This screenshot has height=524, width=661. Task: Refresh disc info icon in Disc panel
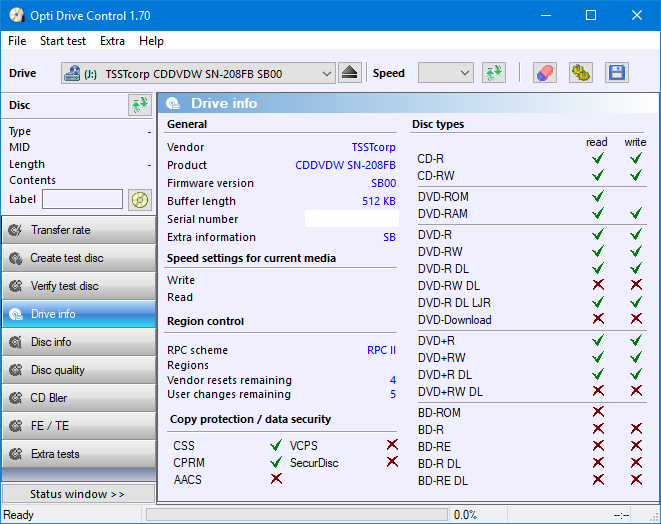pos(140,105)
